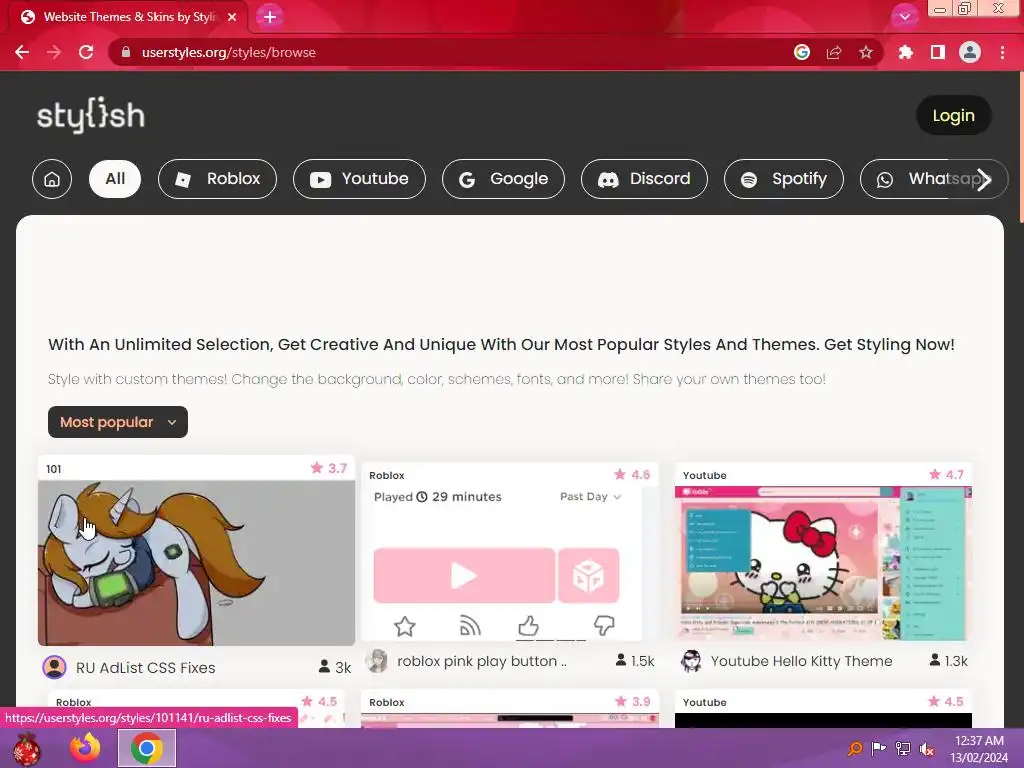Viewport: 1024px width, 768px height.
Task: Open the RU AdList CSS Fixes title
Action: coord(146,667)
